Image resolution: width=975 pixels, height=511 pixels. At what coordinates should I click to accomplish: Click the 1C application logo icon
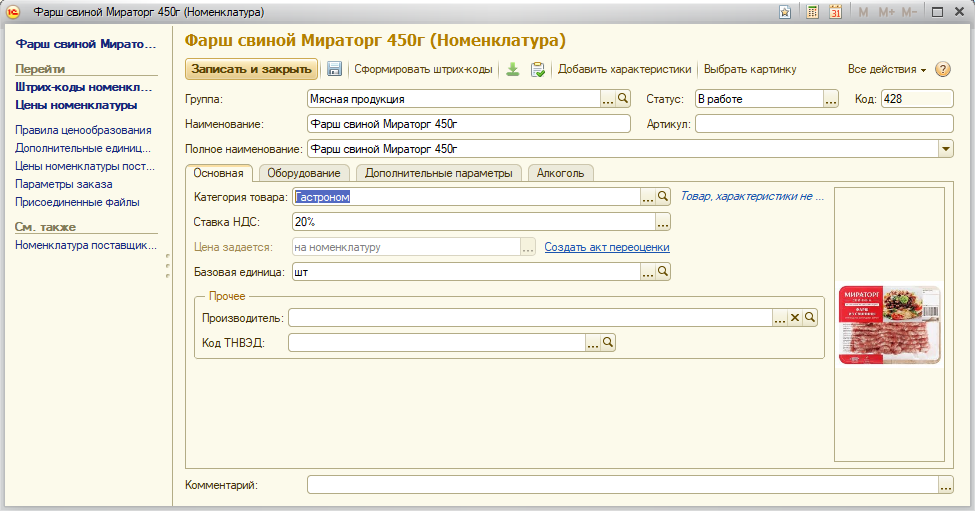click(x=13, y=12)
